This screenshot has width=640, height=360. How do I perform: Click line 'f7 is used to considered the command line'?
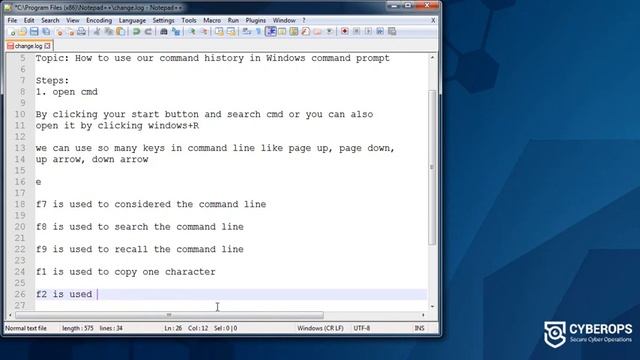click(151, 204)
